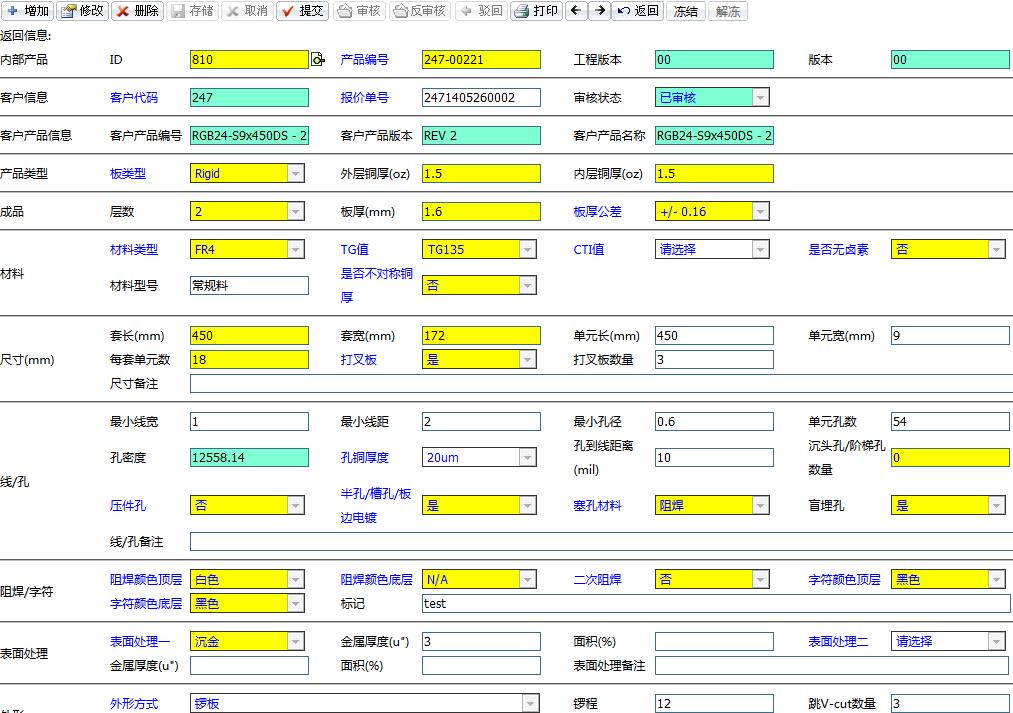Click the ID input field
The image size is (1013, 713).
(x=249, y=60)
